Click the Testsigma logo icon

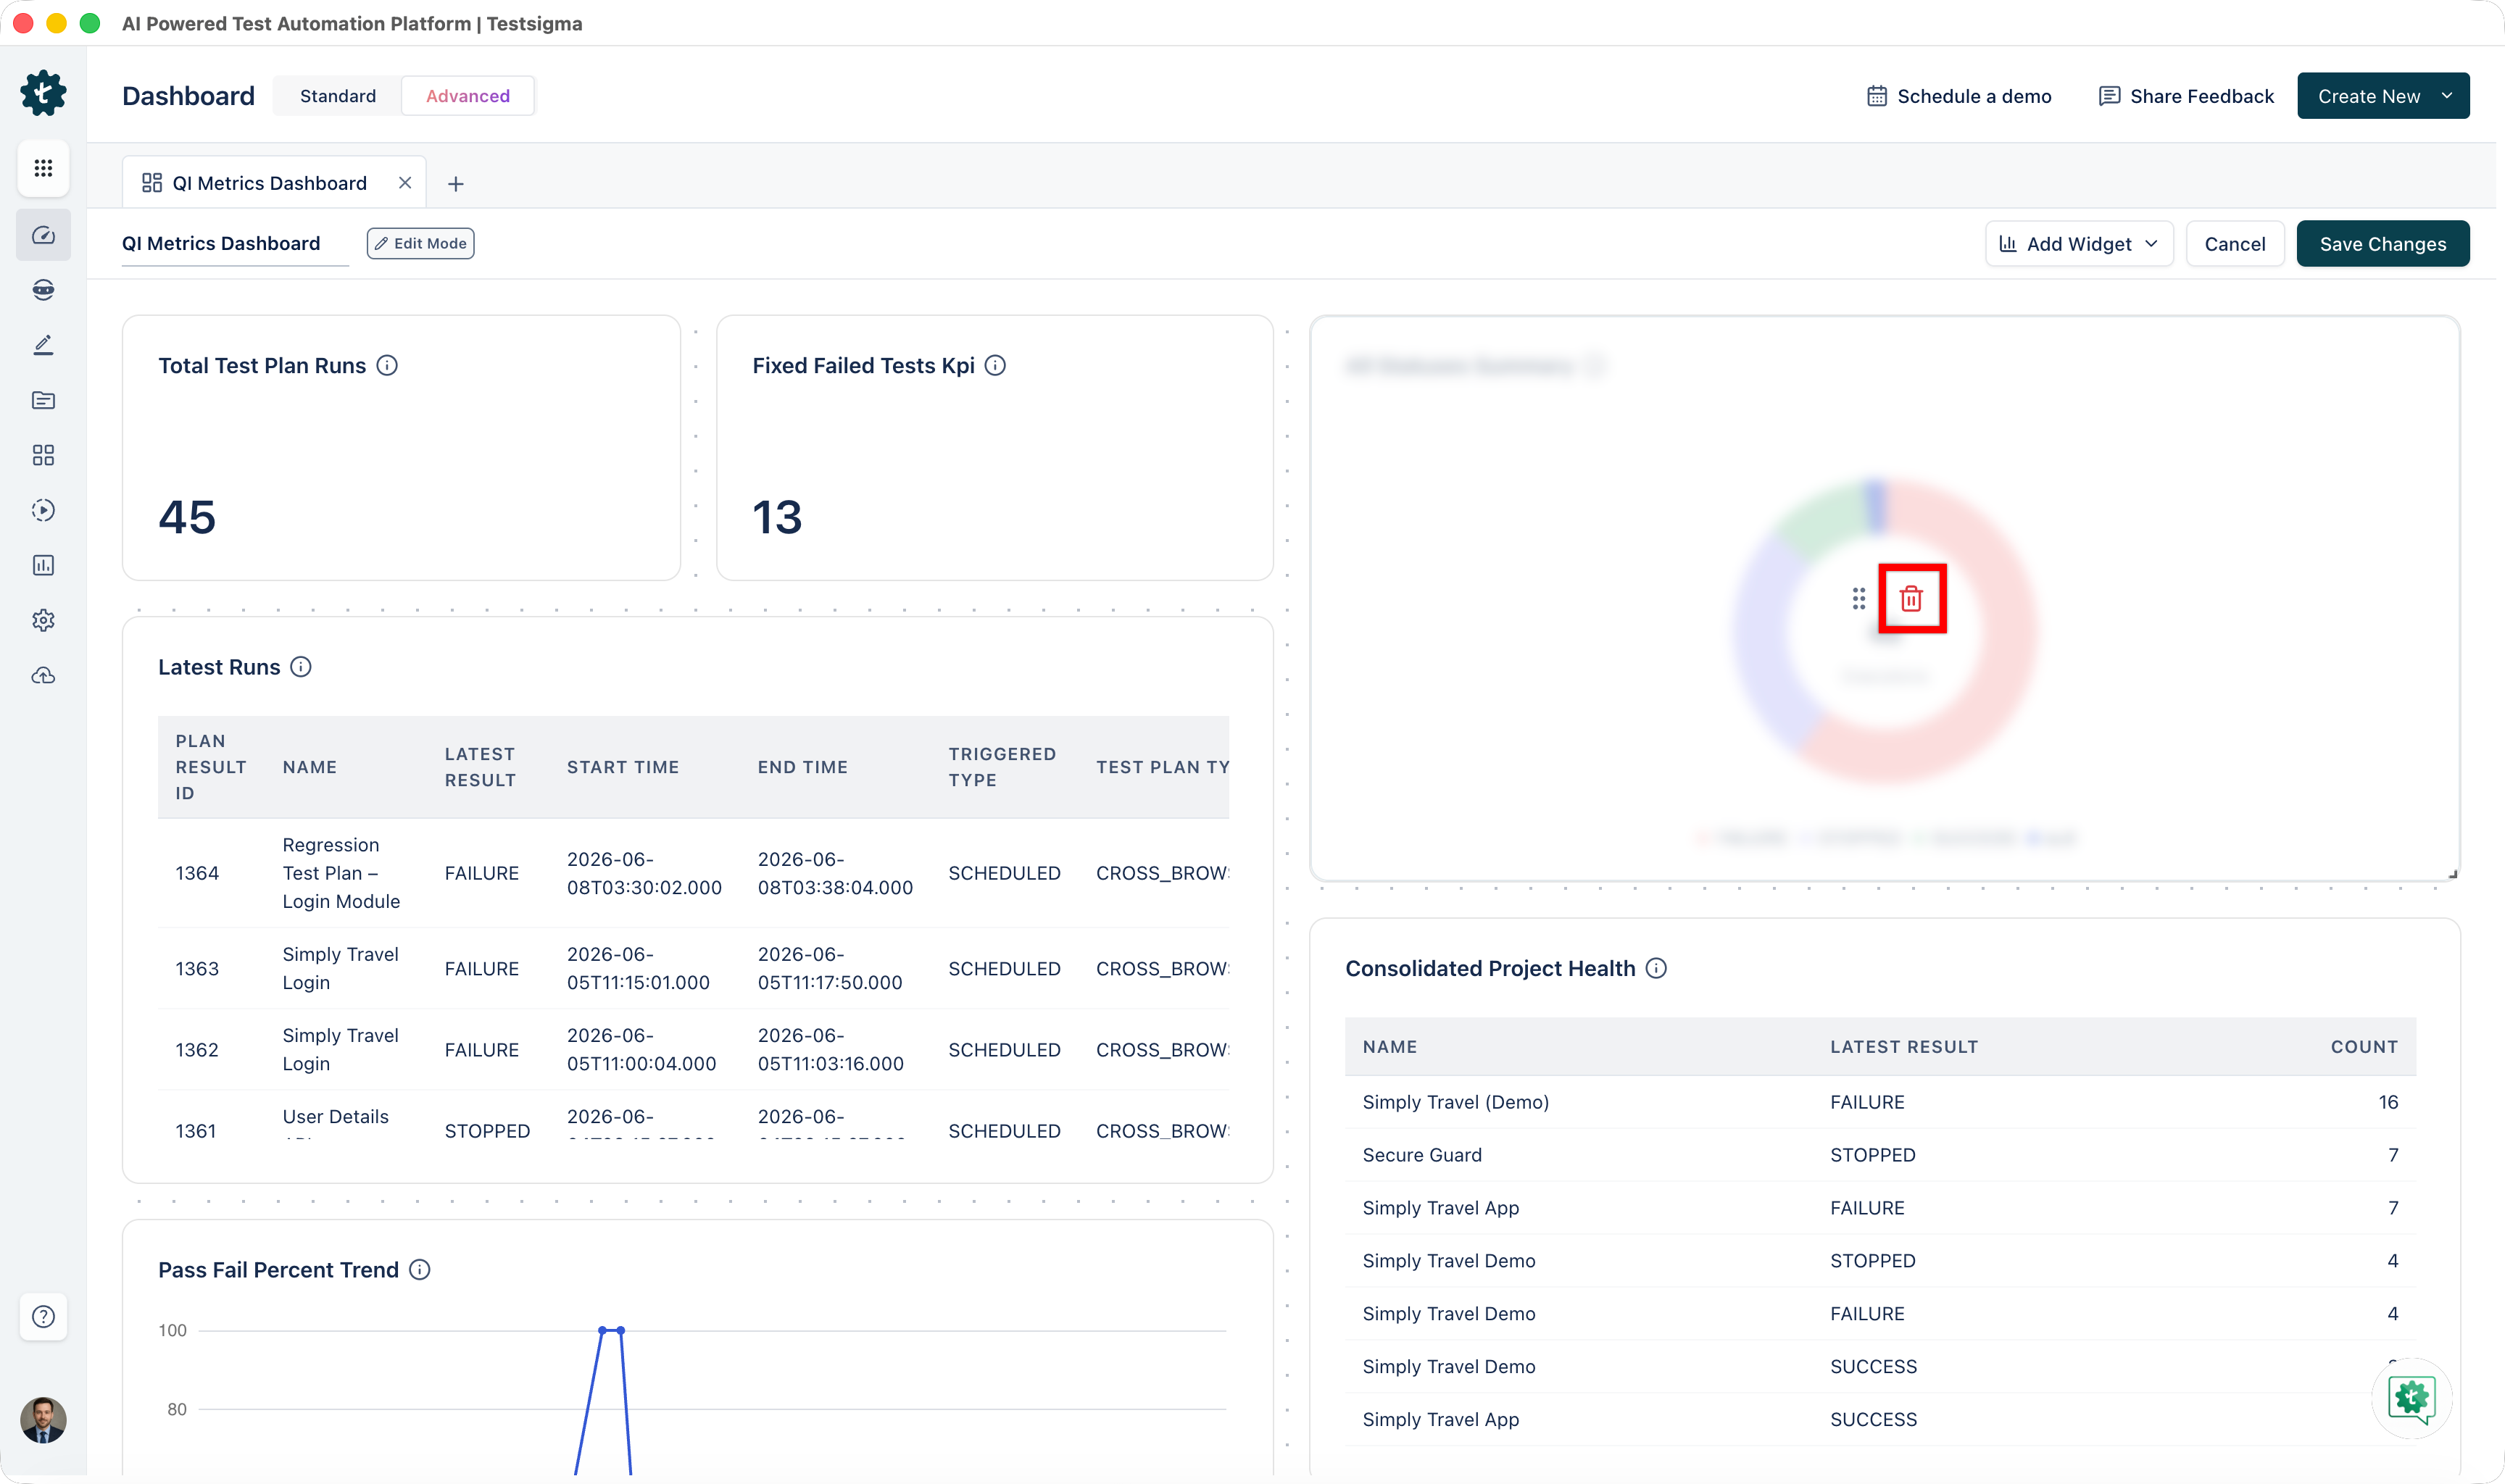(x=43, y=93)
